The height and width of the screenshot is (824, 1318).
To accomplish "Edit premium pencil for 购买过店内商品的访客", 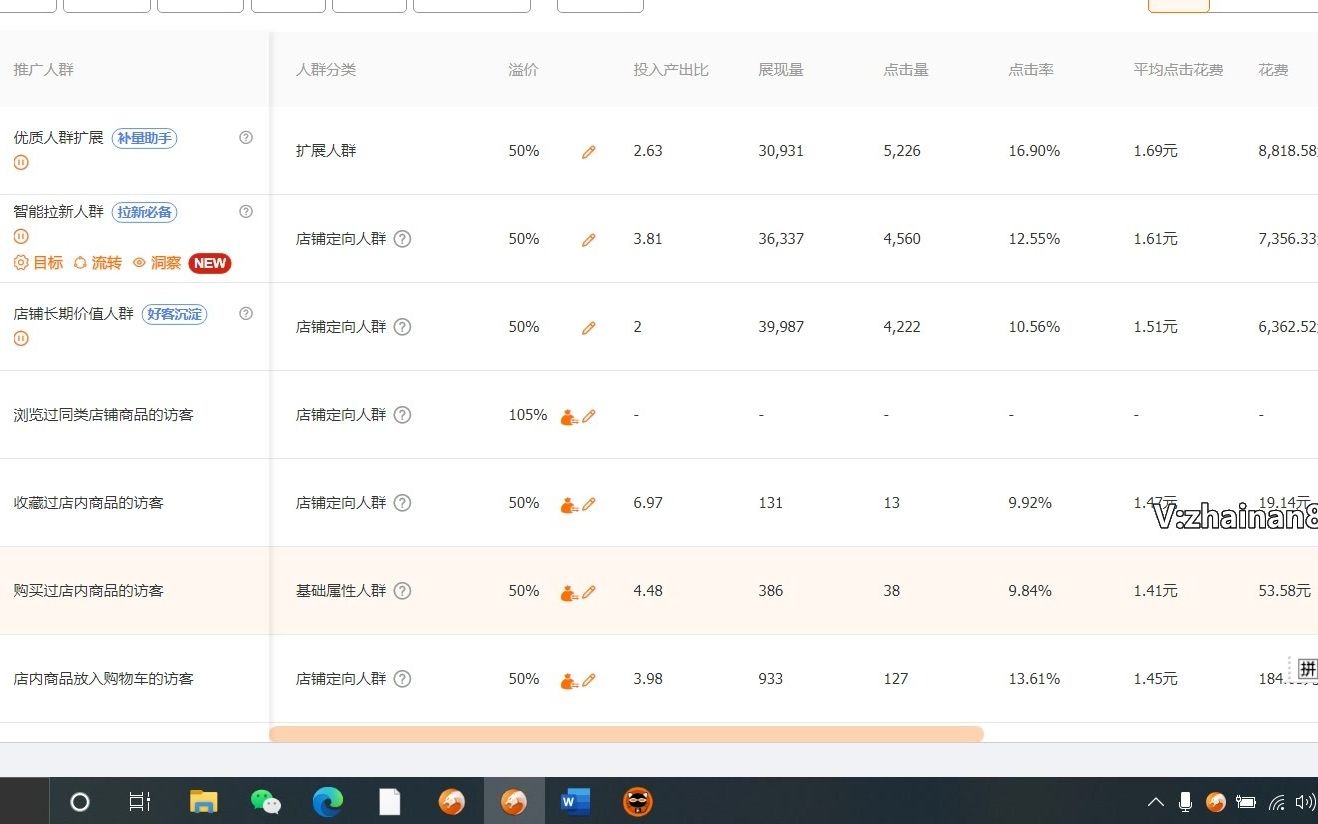I will 589,592.
